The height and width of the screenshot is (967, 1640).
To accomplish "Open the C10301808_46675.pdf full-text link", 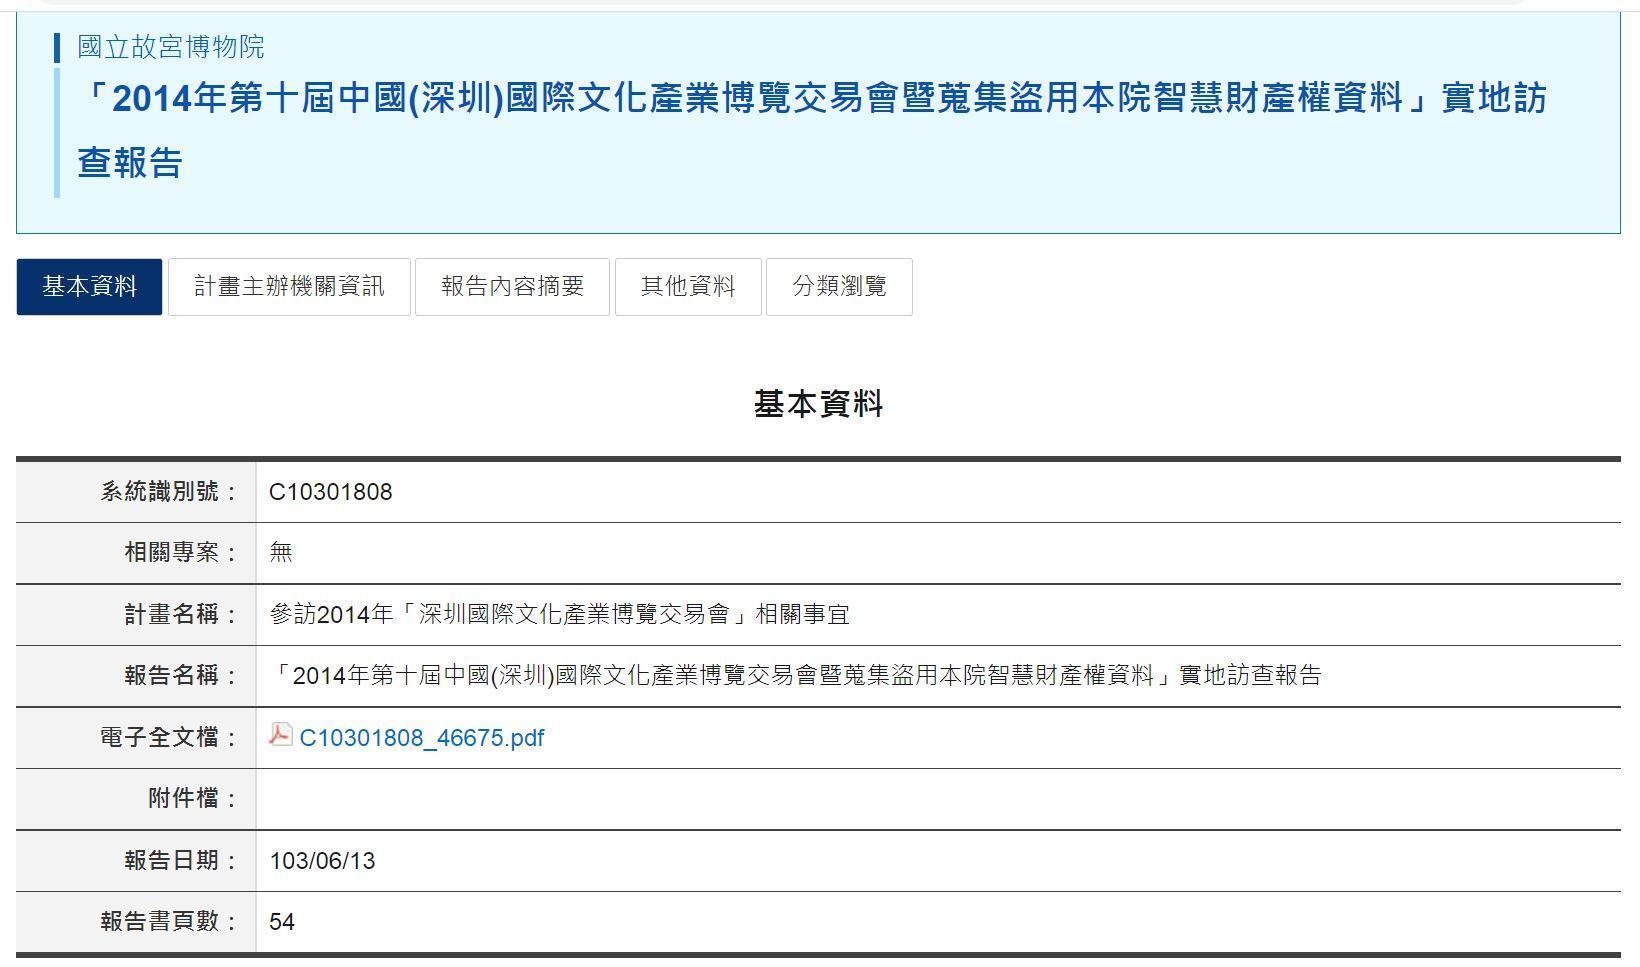I will tap(422, 738).
